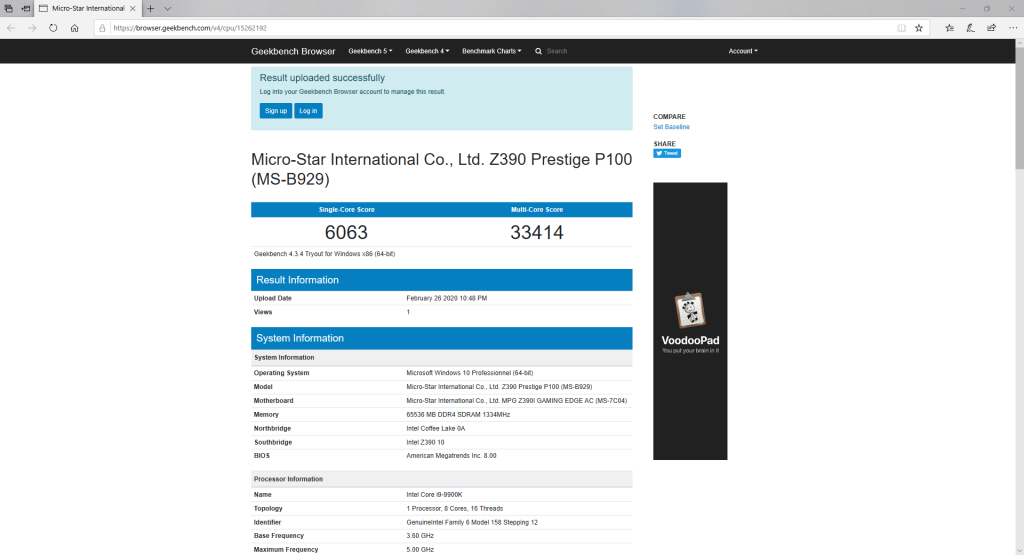
Task: Go to the browser home page
Action: tap(74, 28)
